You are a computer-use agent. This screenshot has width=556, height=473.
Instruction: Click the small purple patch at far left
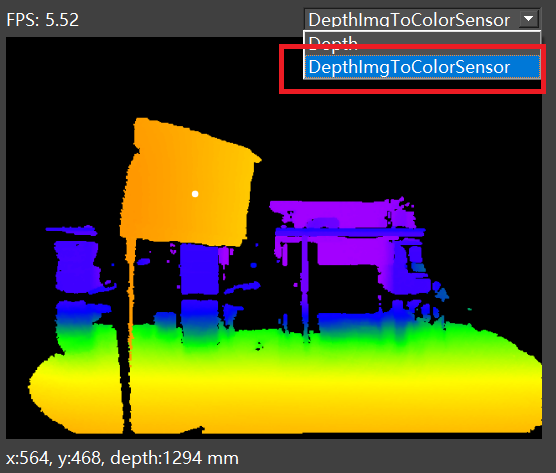(x=71, y=230)
